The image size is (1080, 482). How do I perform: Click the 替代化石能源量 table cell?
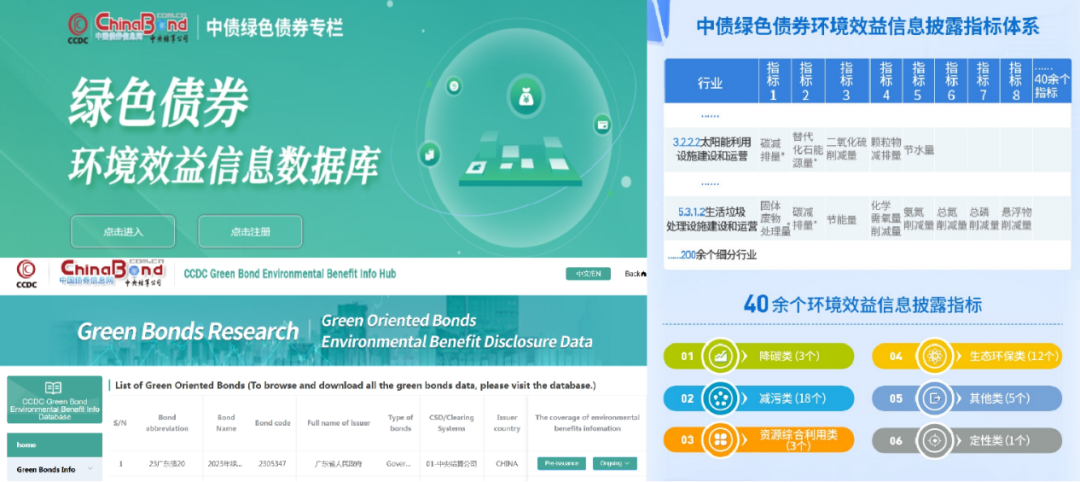pyautogui.click(x=809, y=149)
